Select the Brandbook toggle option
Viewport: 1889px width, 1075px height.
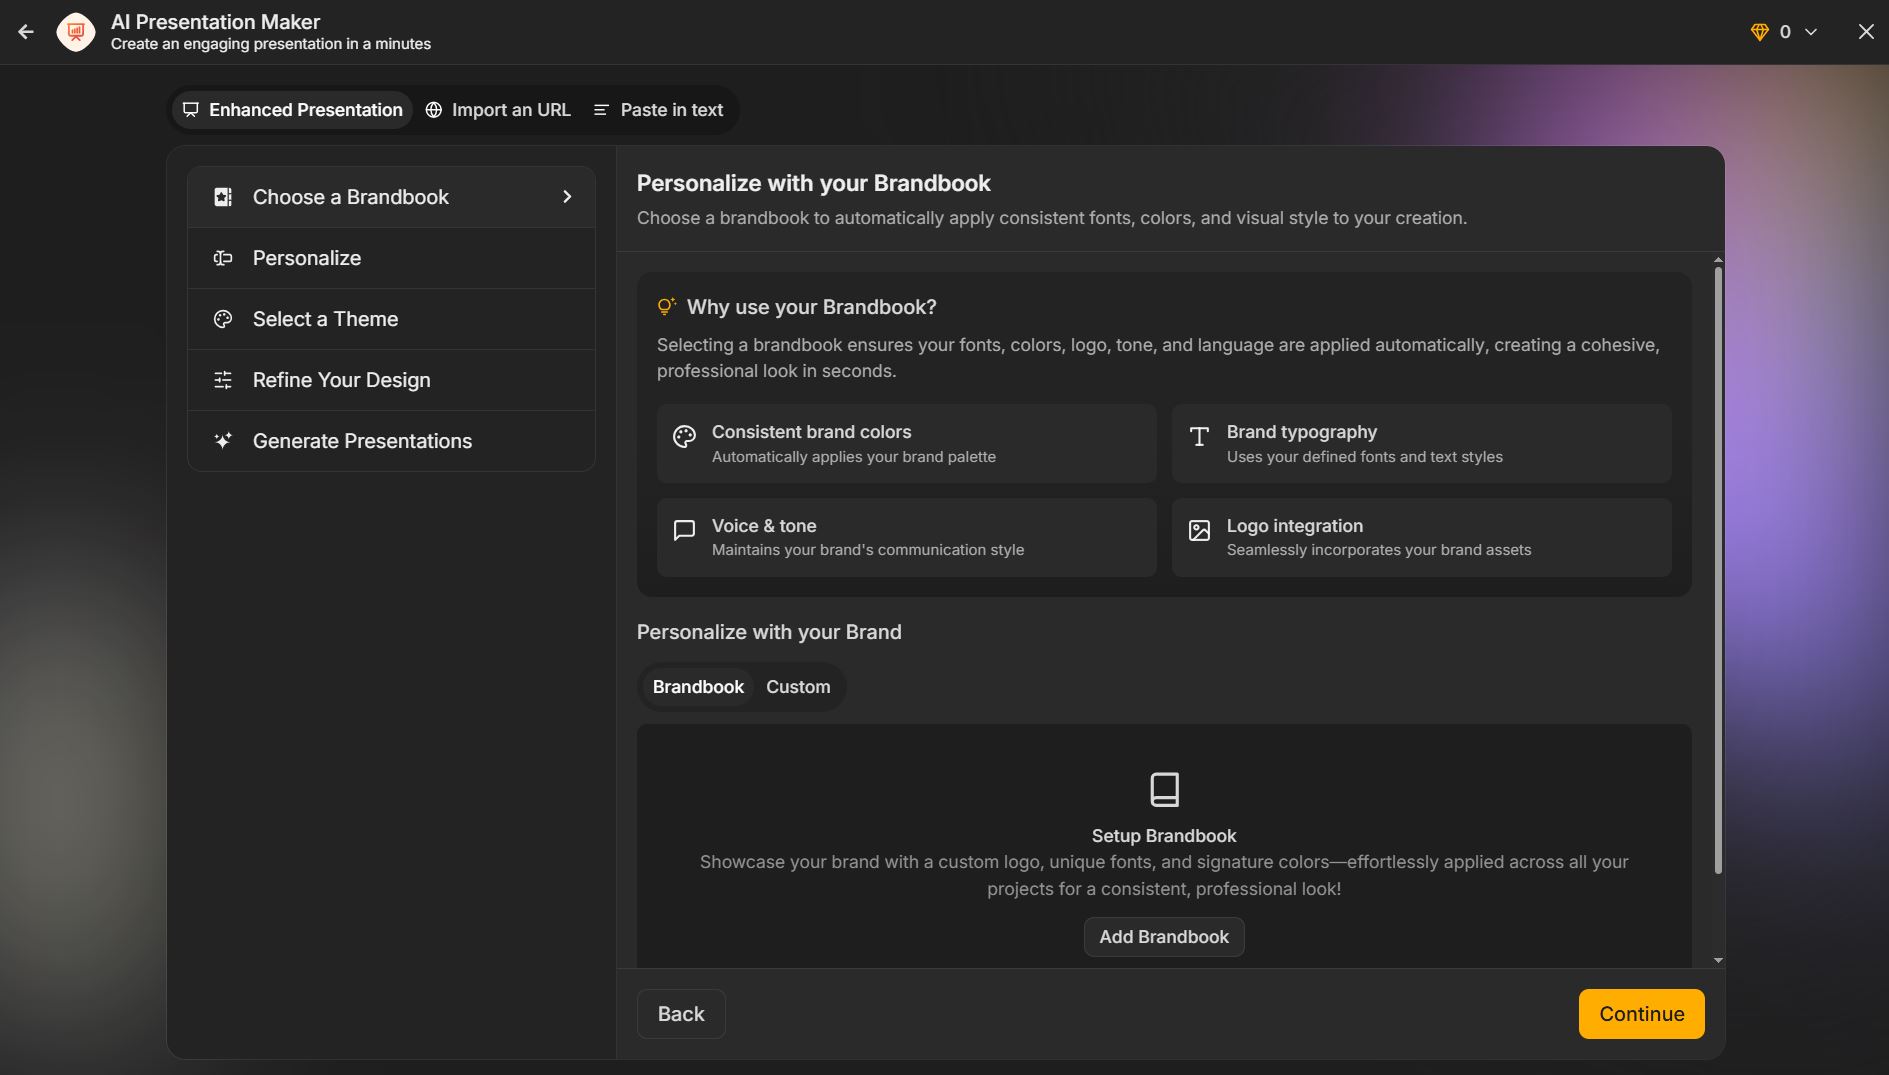[x=698, y=687]
